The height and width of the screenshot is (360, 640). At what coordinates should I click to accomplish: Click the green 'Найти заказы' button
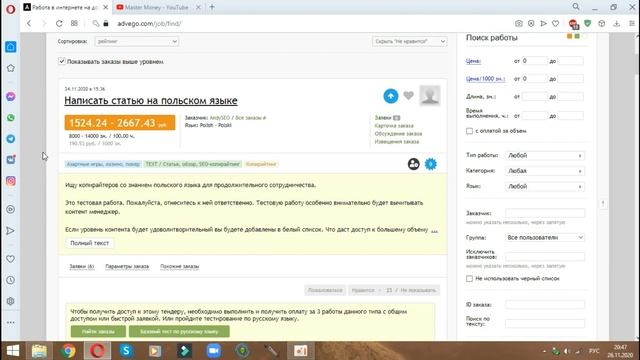(98, 331)
